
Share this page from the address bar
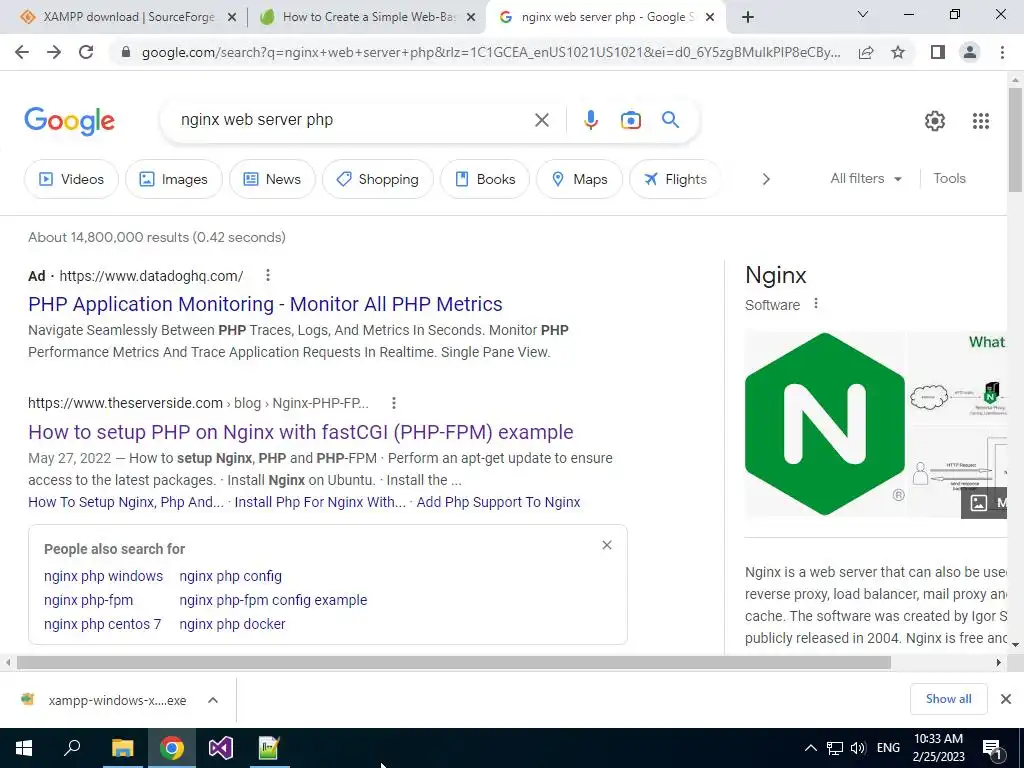click(x=866, y=52)
